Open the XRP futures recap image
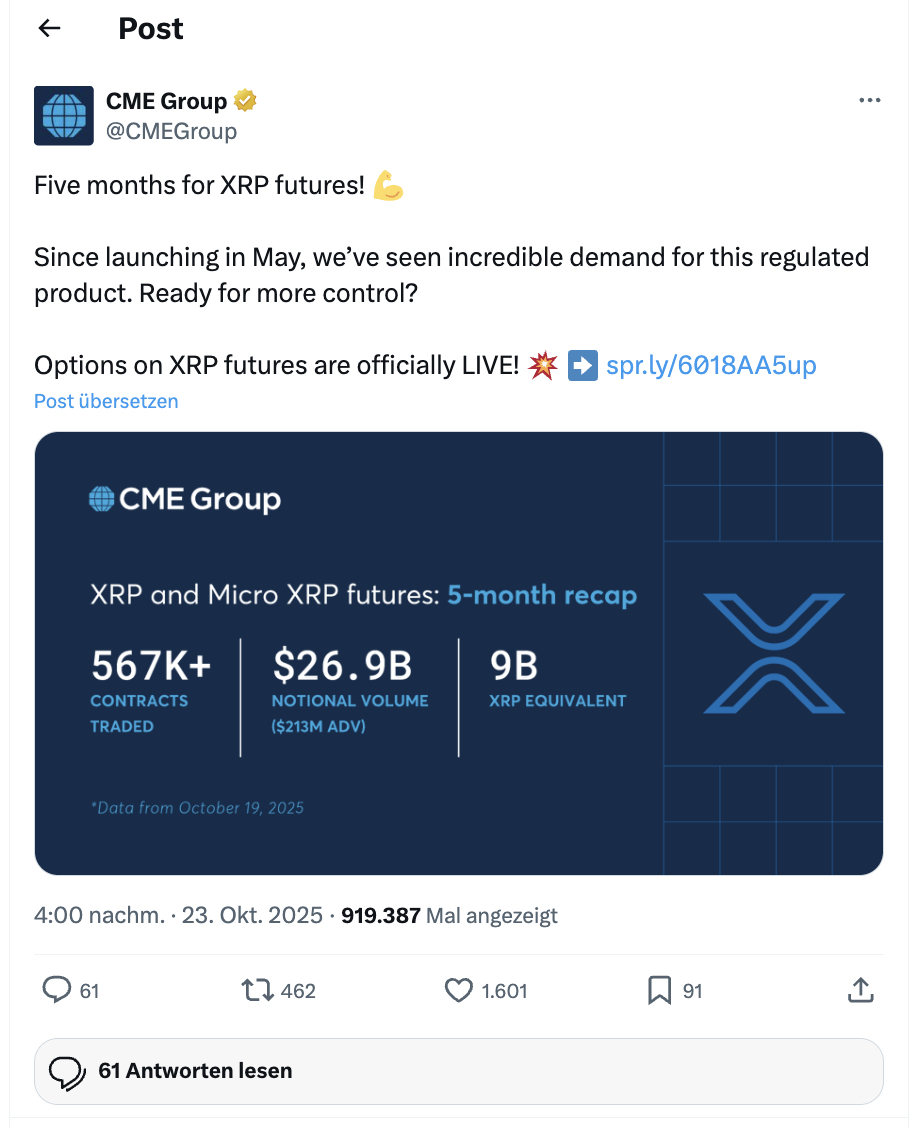Image resolution: width=923 pixels, height=1128 pixels. tap(458, 652)
